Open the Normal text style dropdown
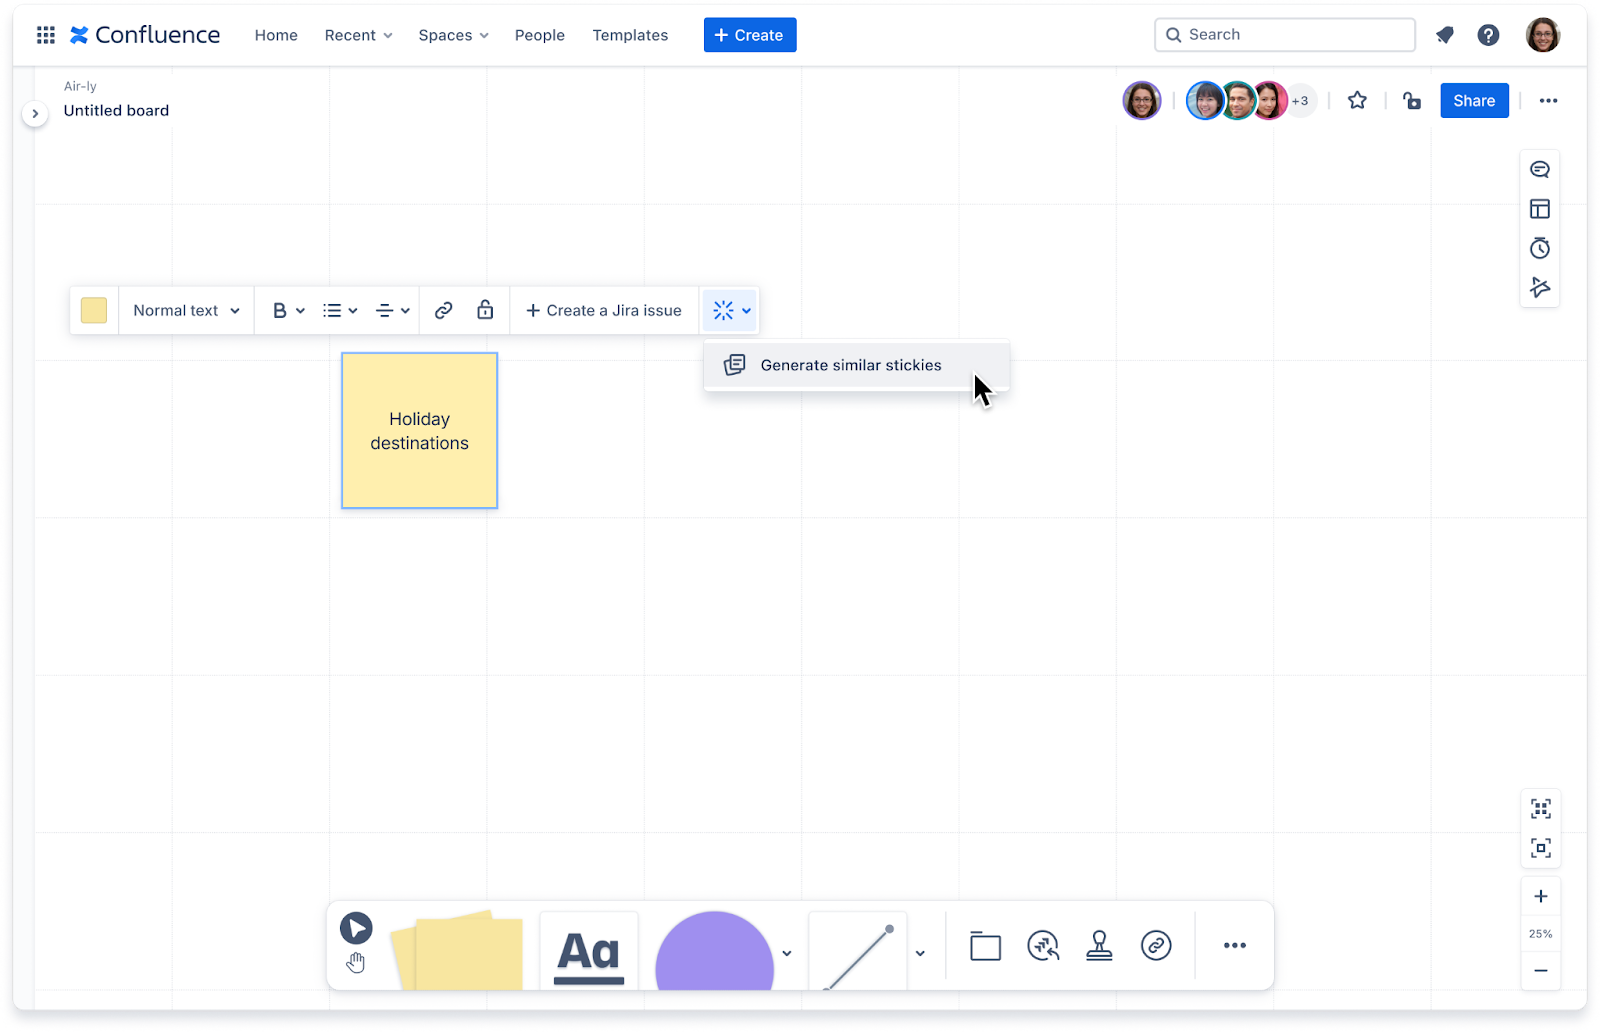1600x1032 pixels. (x=185, y=310)
